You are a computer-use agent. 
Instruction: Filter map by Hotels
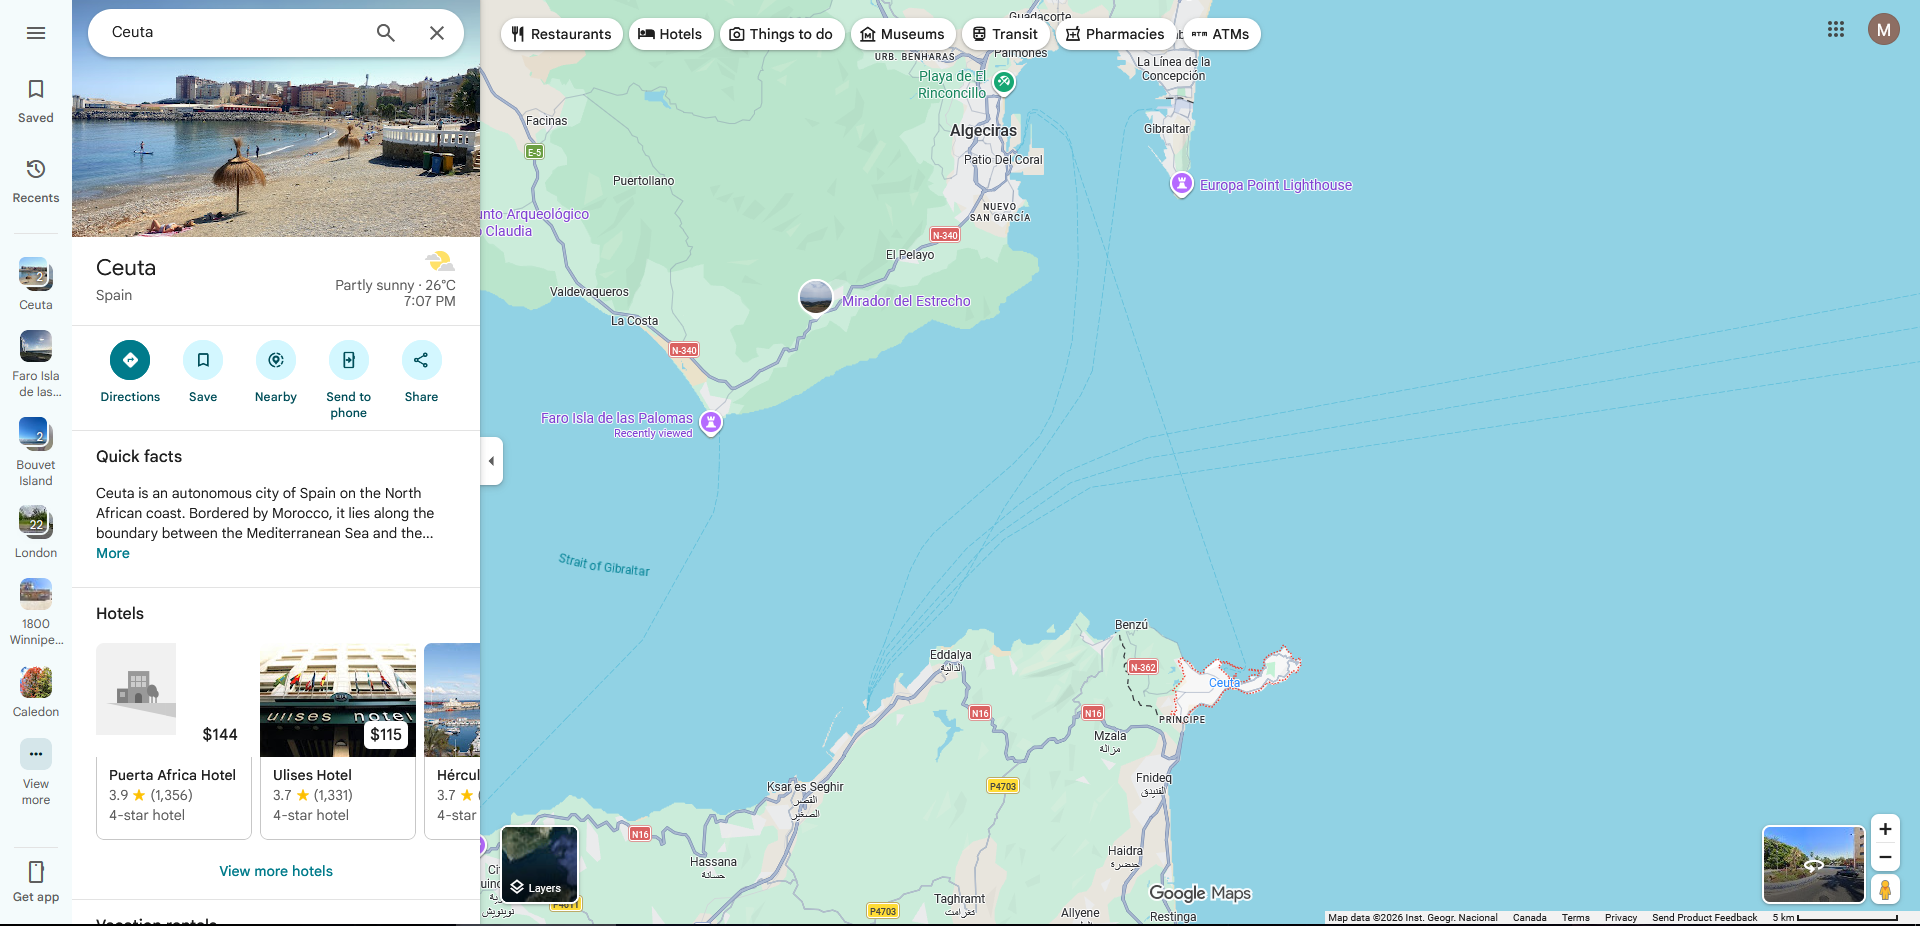click(x=671, y=34)
